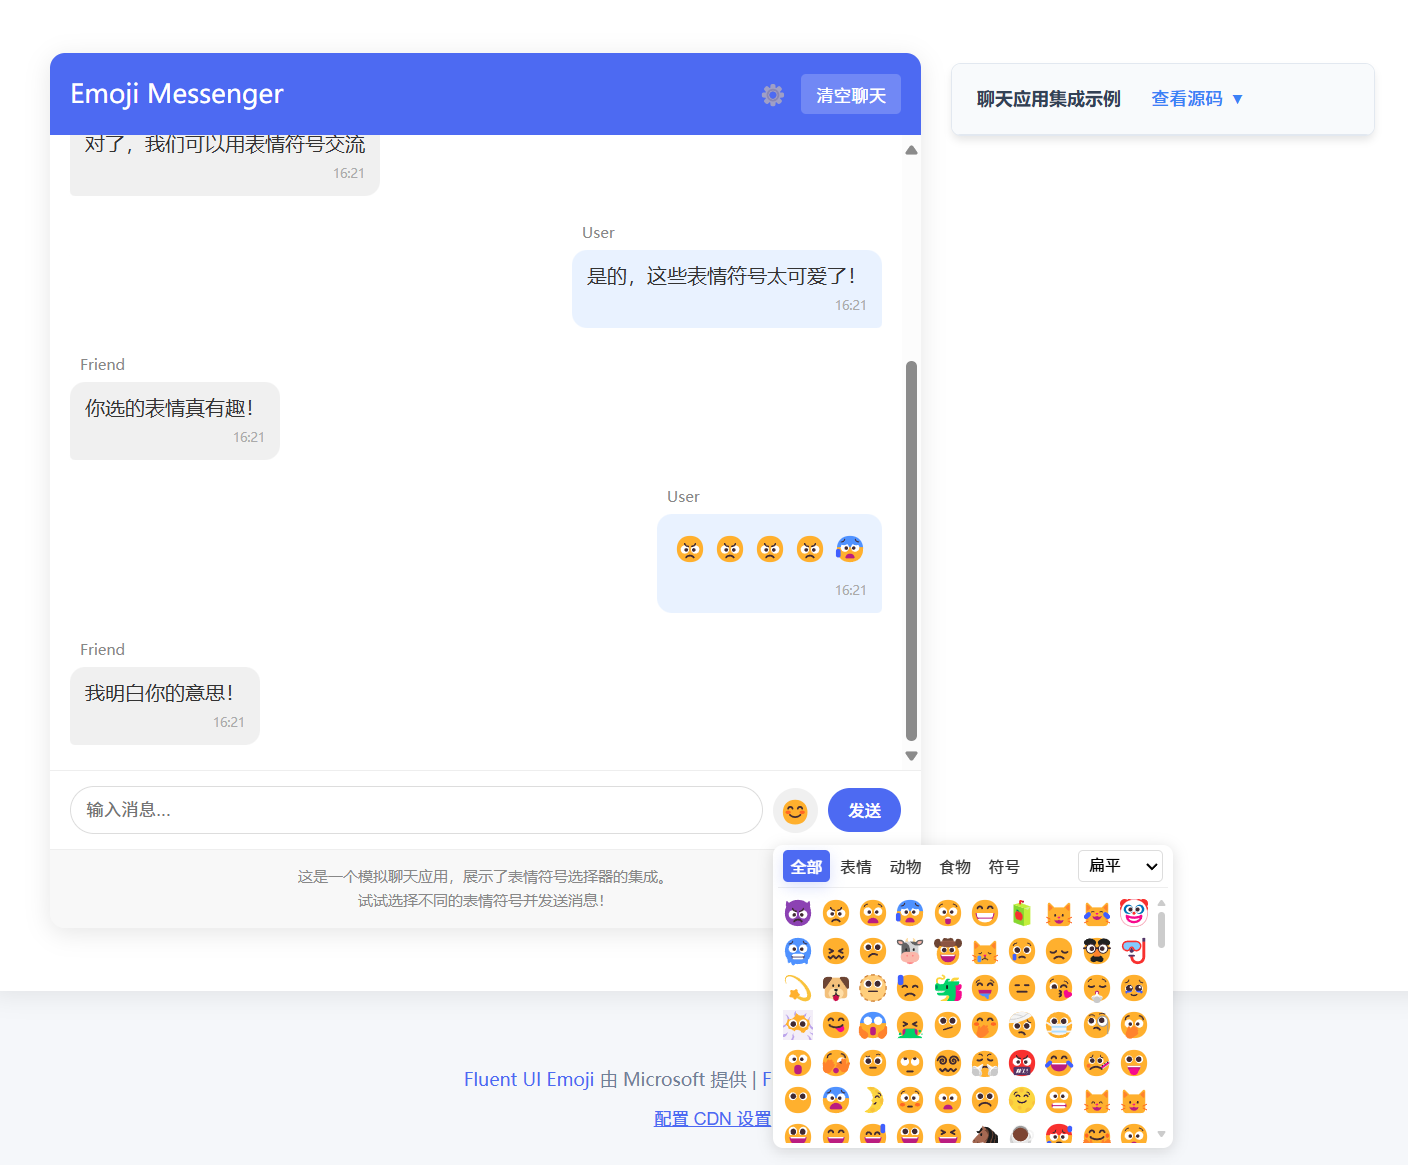Open the 配置 CDN 设置 link
Image resolution: width=1408 pixels, height=1165 pixels.
(x=713, y=1118)
